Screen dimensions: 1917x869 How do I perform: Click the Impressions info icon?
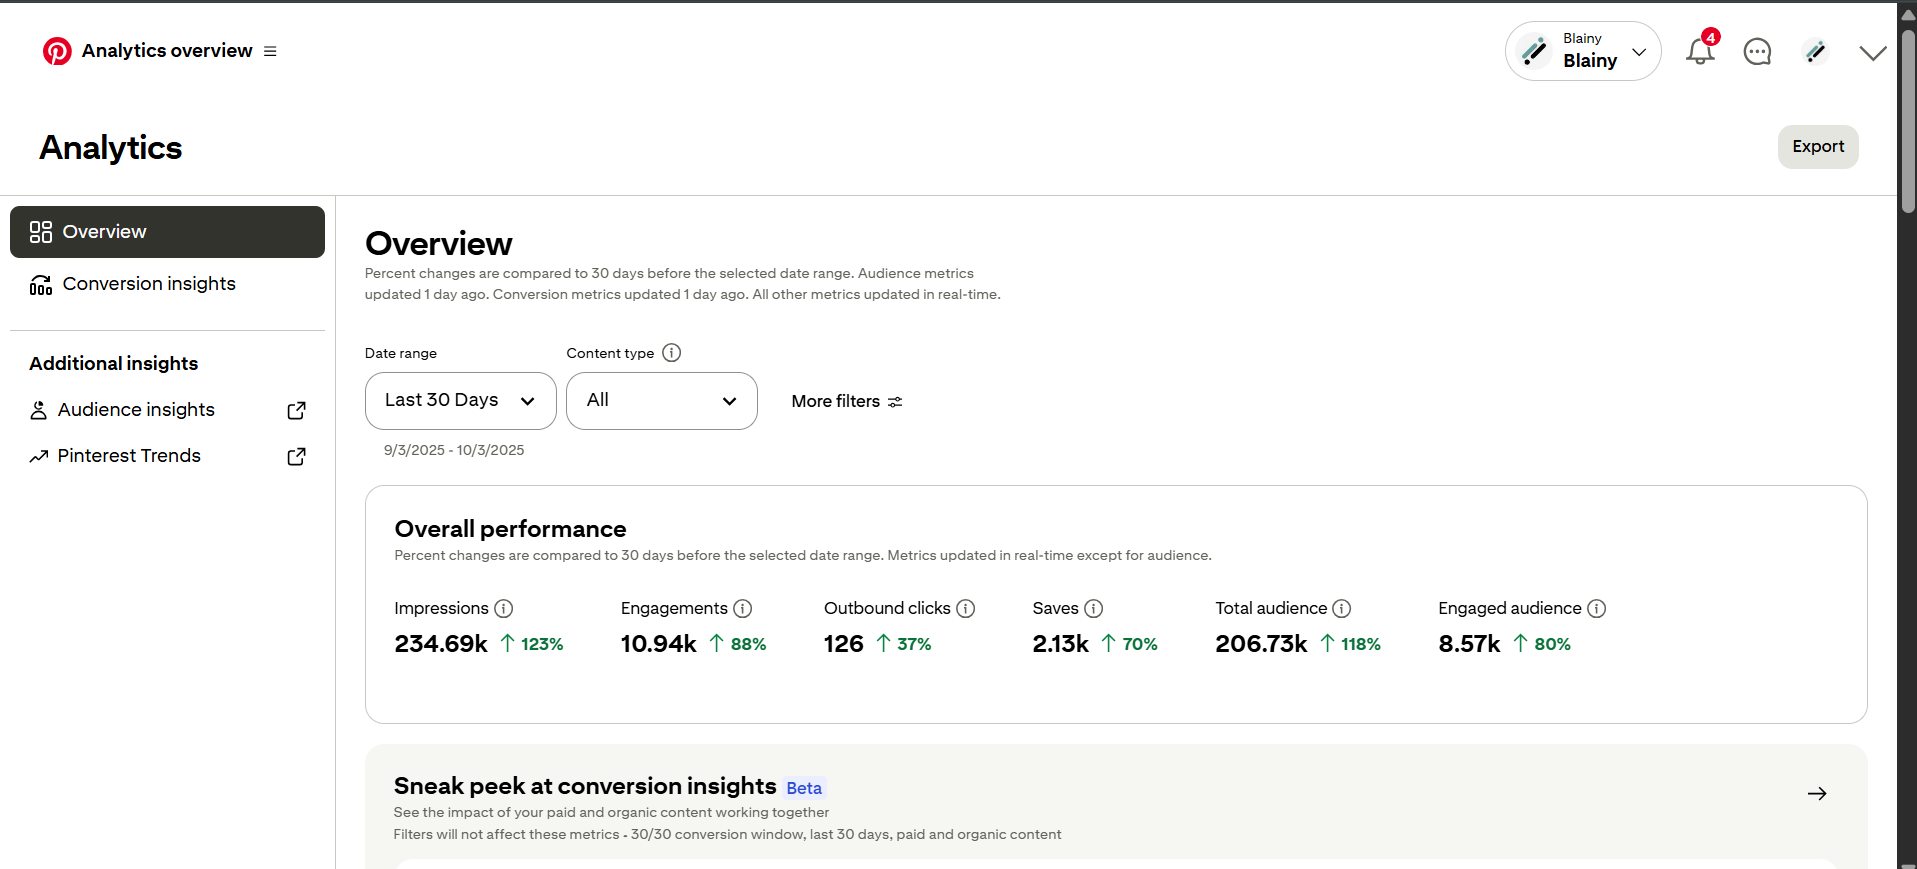504,609
